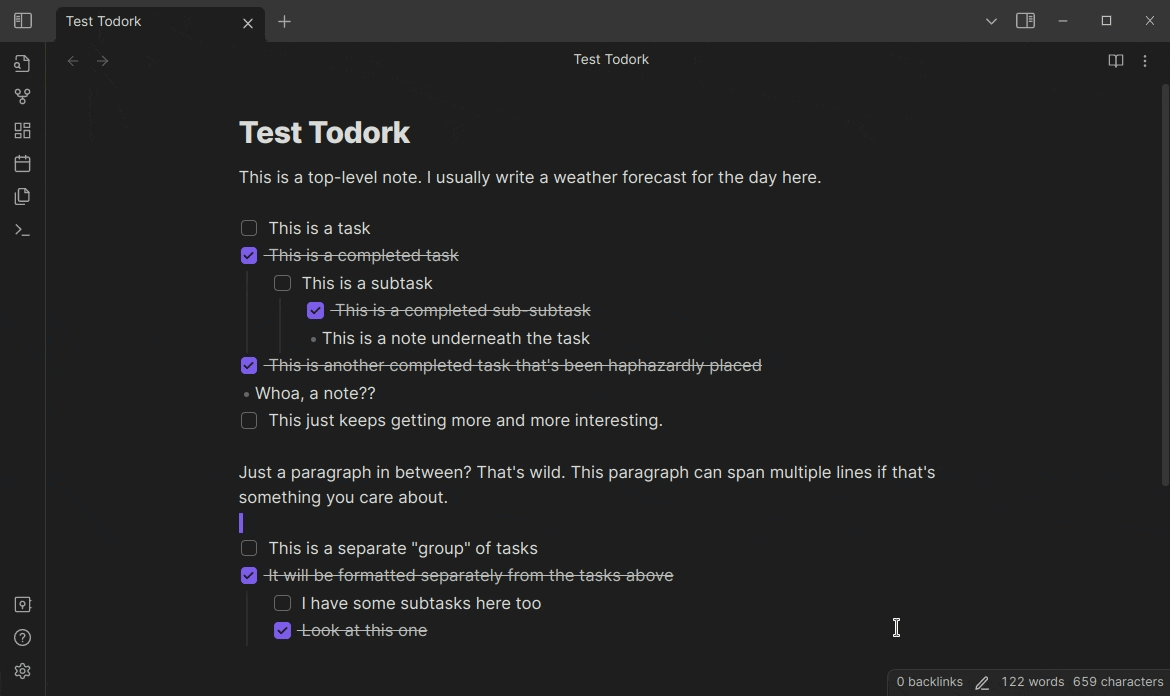Screen dimensions: 1170x696
Task: Check the 'This is a task' checkbox
Action: point(248,228)
